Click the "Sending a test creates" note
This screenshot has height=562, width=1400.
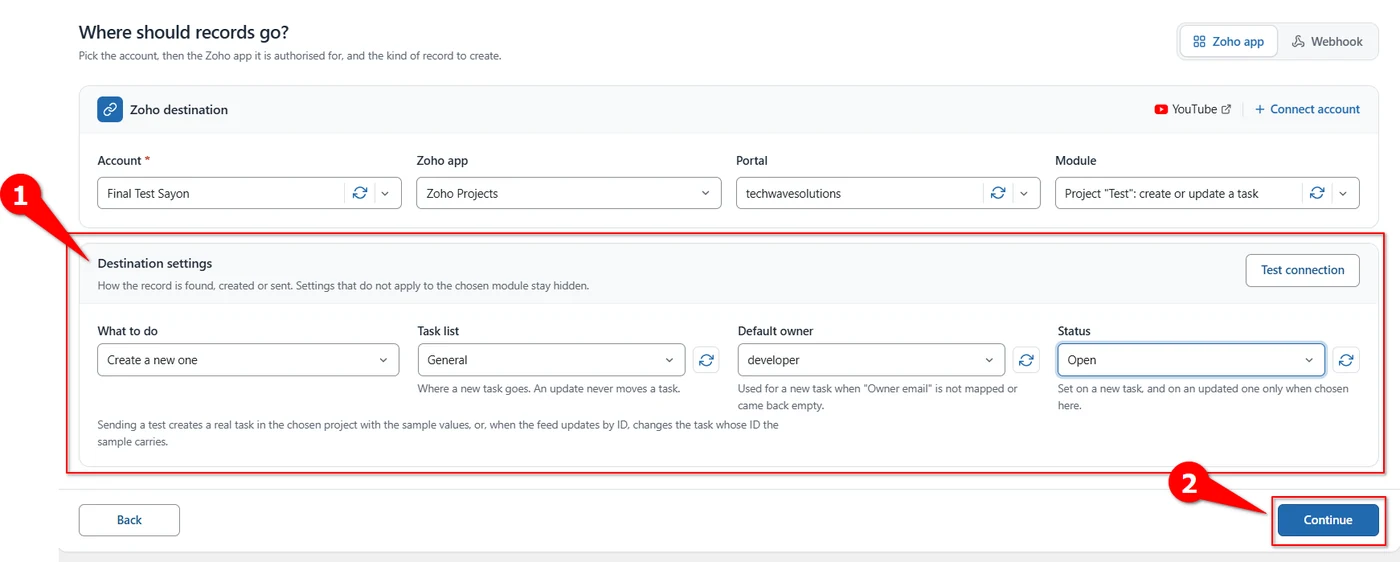[x=438, y=433]
